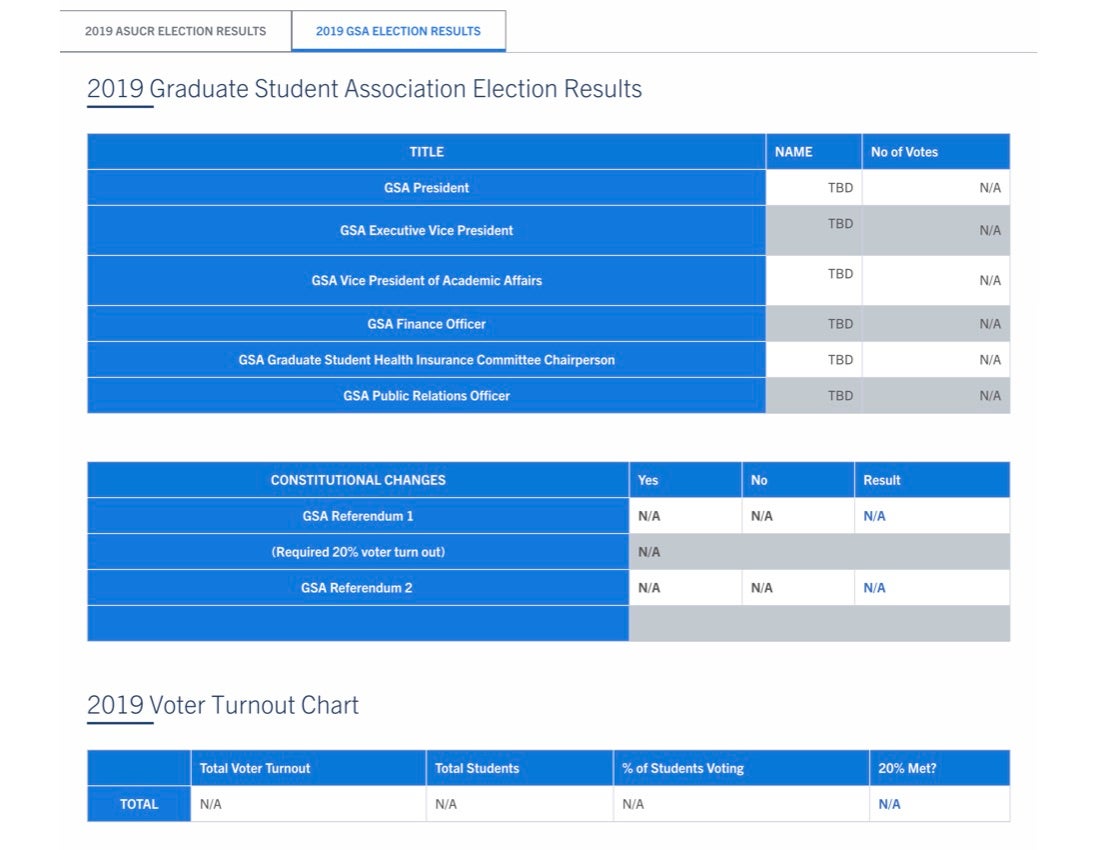Click the GSA President title cell
The image size is (1100, 850).
[426, 188]
